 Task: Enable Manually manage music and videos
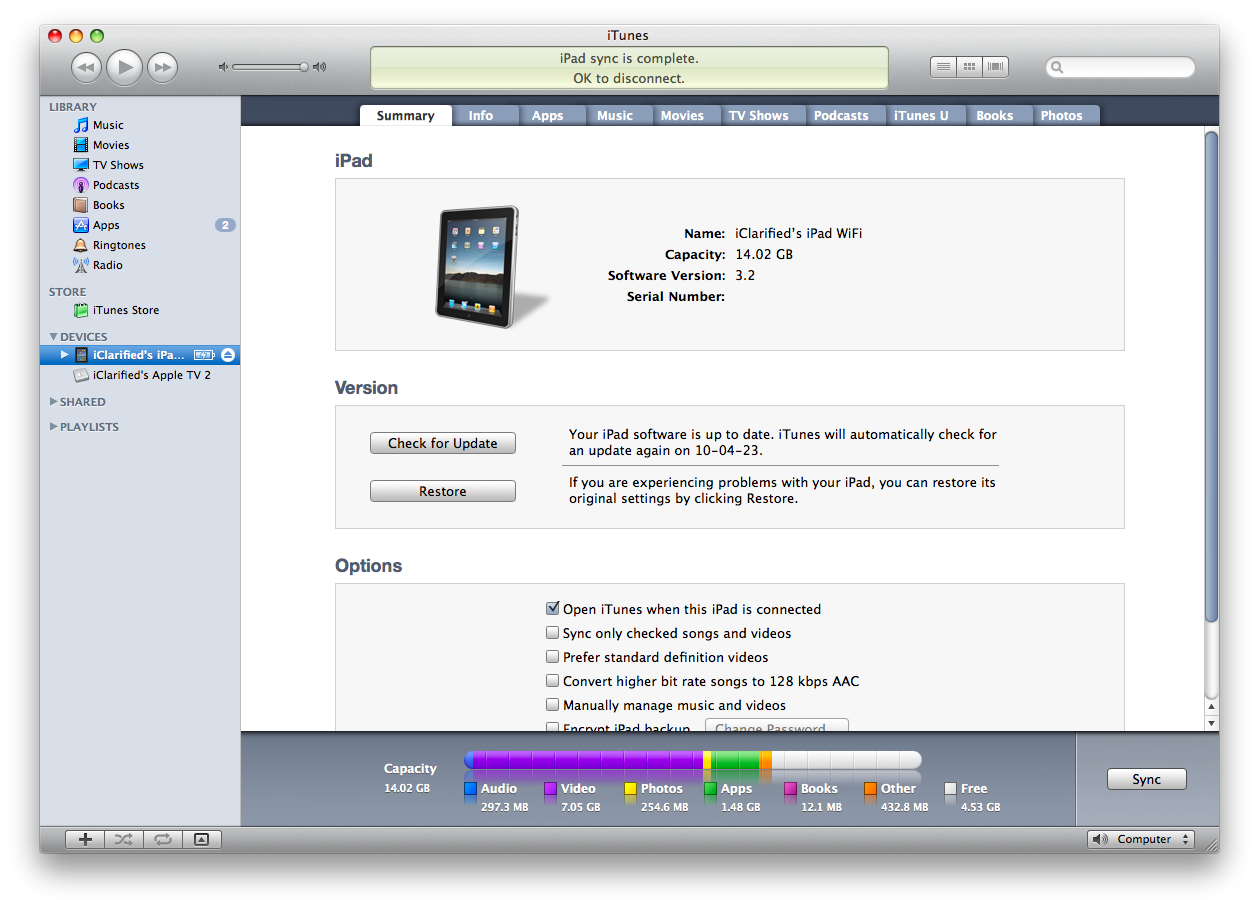click(552, 705)
